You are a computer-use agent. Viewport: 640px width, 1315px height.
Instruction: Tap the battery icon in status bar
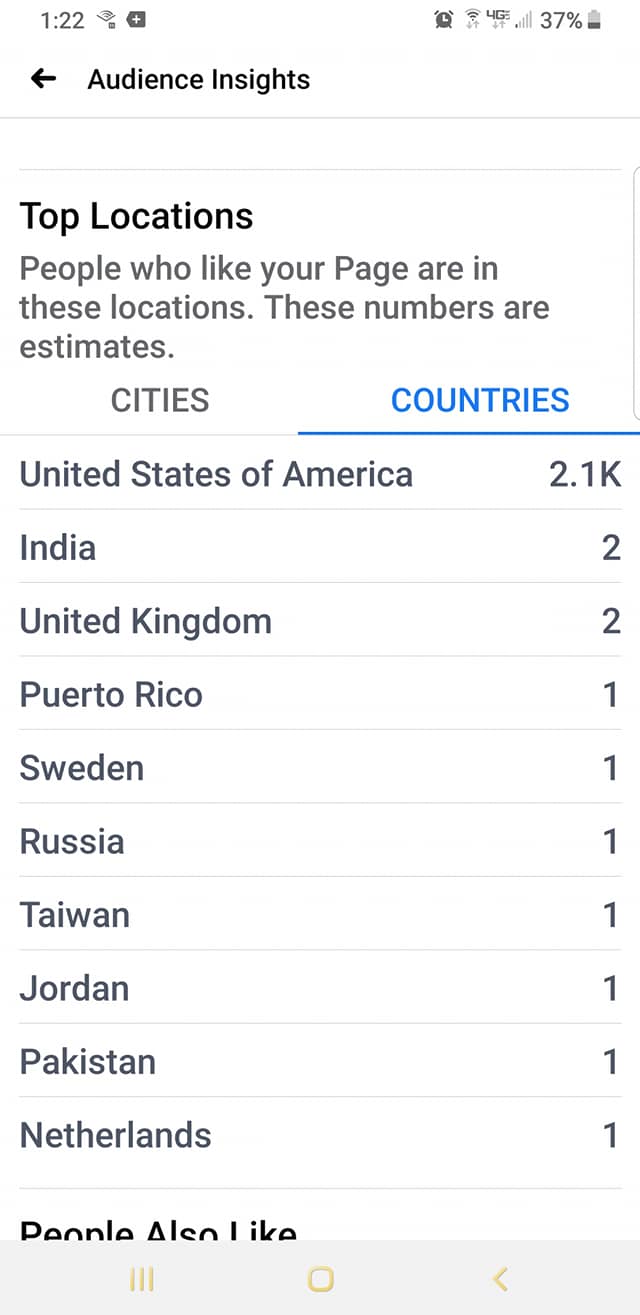(x=594, y=20)
